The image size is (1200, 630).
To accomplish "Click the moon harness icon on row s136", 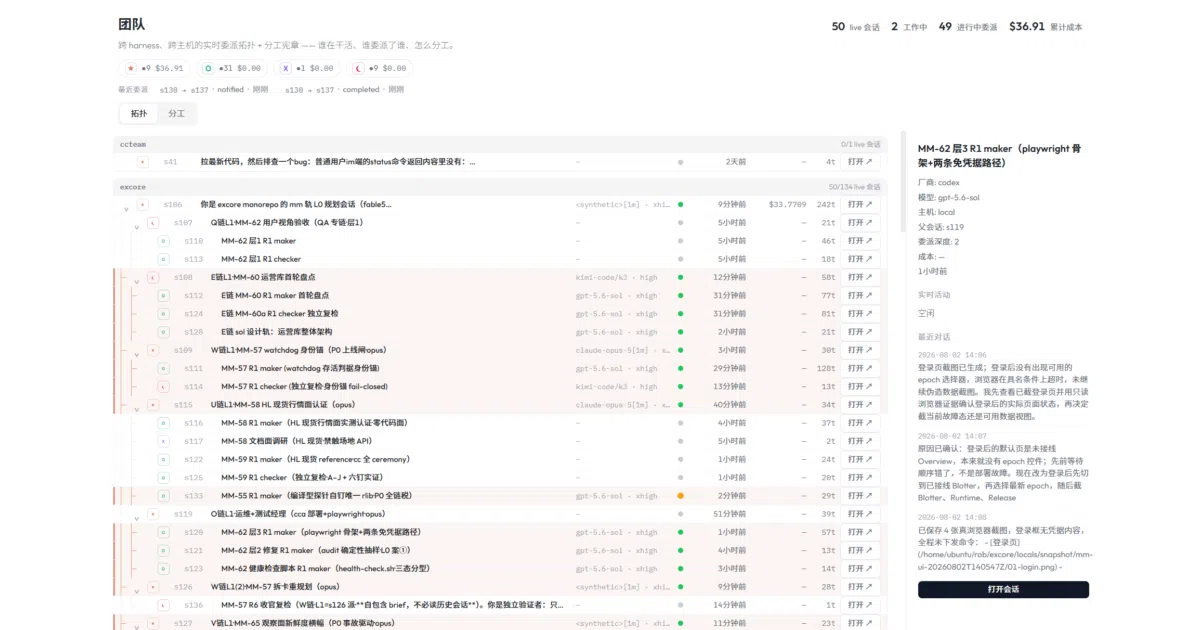I will (164, 605).
